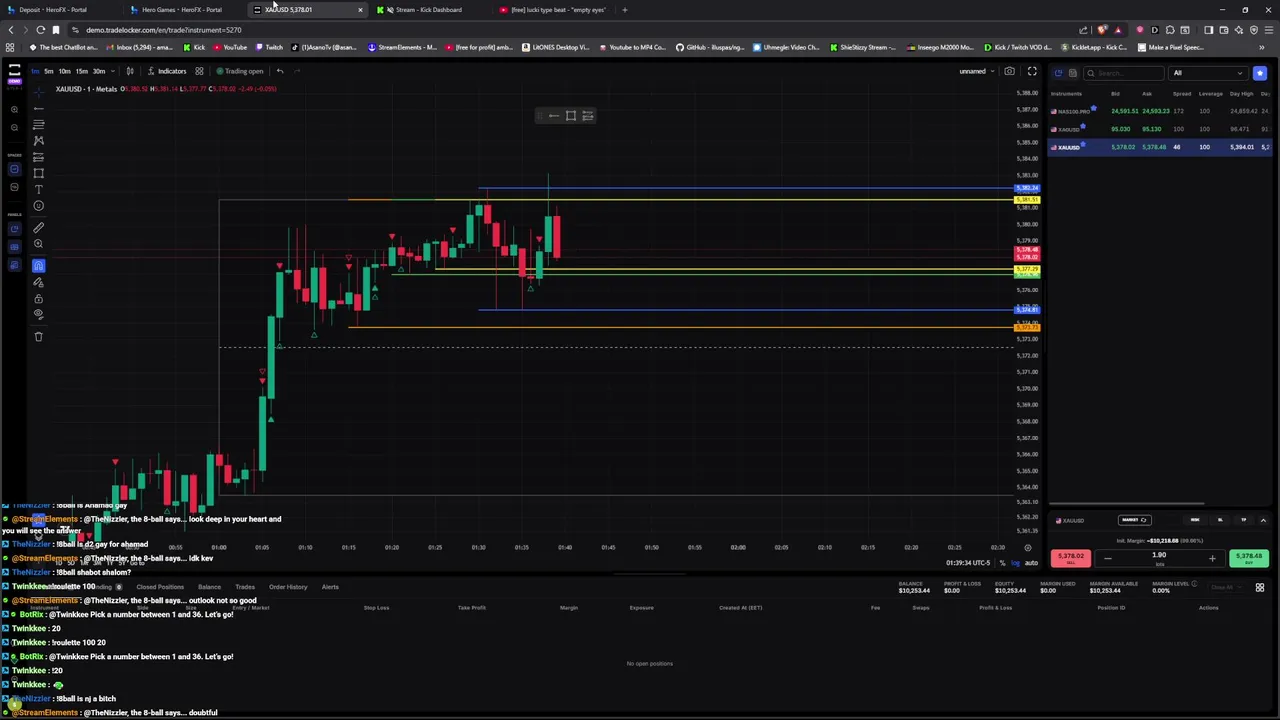Select the 15m timeframe
Image resolution: width=1280 pixels, height=720 pixels.
[x=81, y=71]
